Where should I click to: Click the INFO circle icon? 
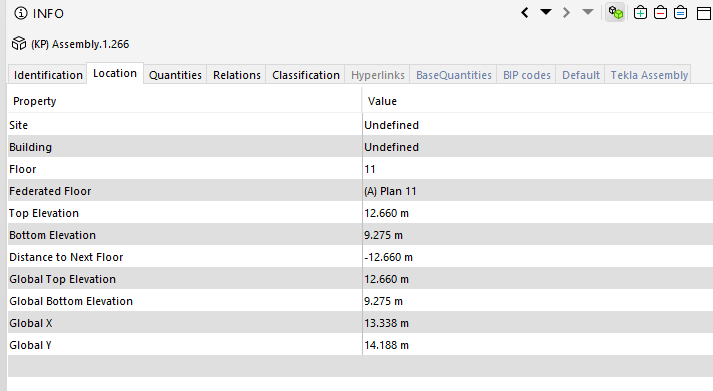click(x=21, y=13)
